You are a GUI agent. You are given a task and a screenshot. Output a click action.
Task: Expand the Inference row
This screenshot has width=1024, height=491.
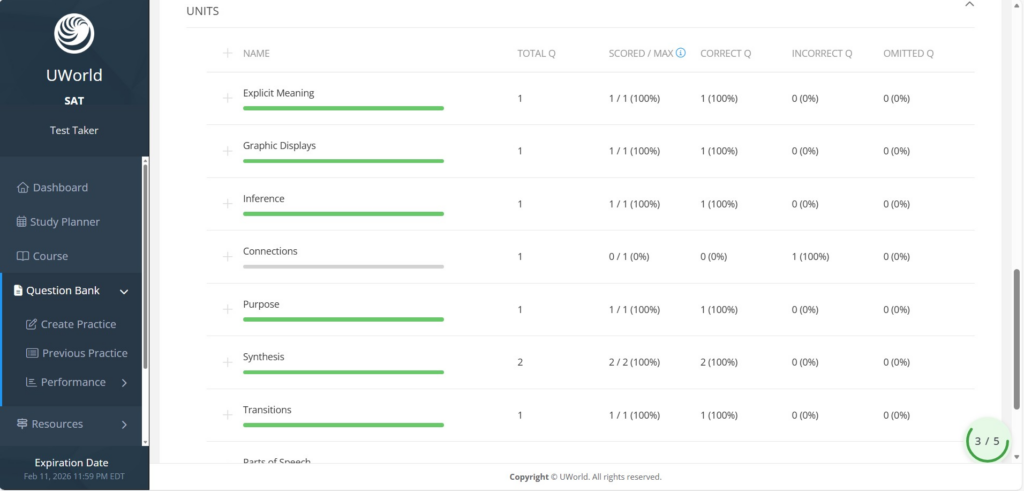coord(227,204)
